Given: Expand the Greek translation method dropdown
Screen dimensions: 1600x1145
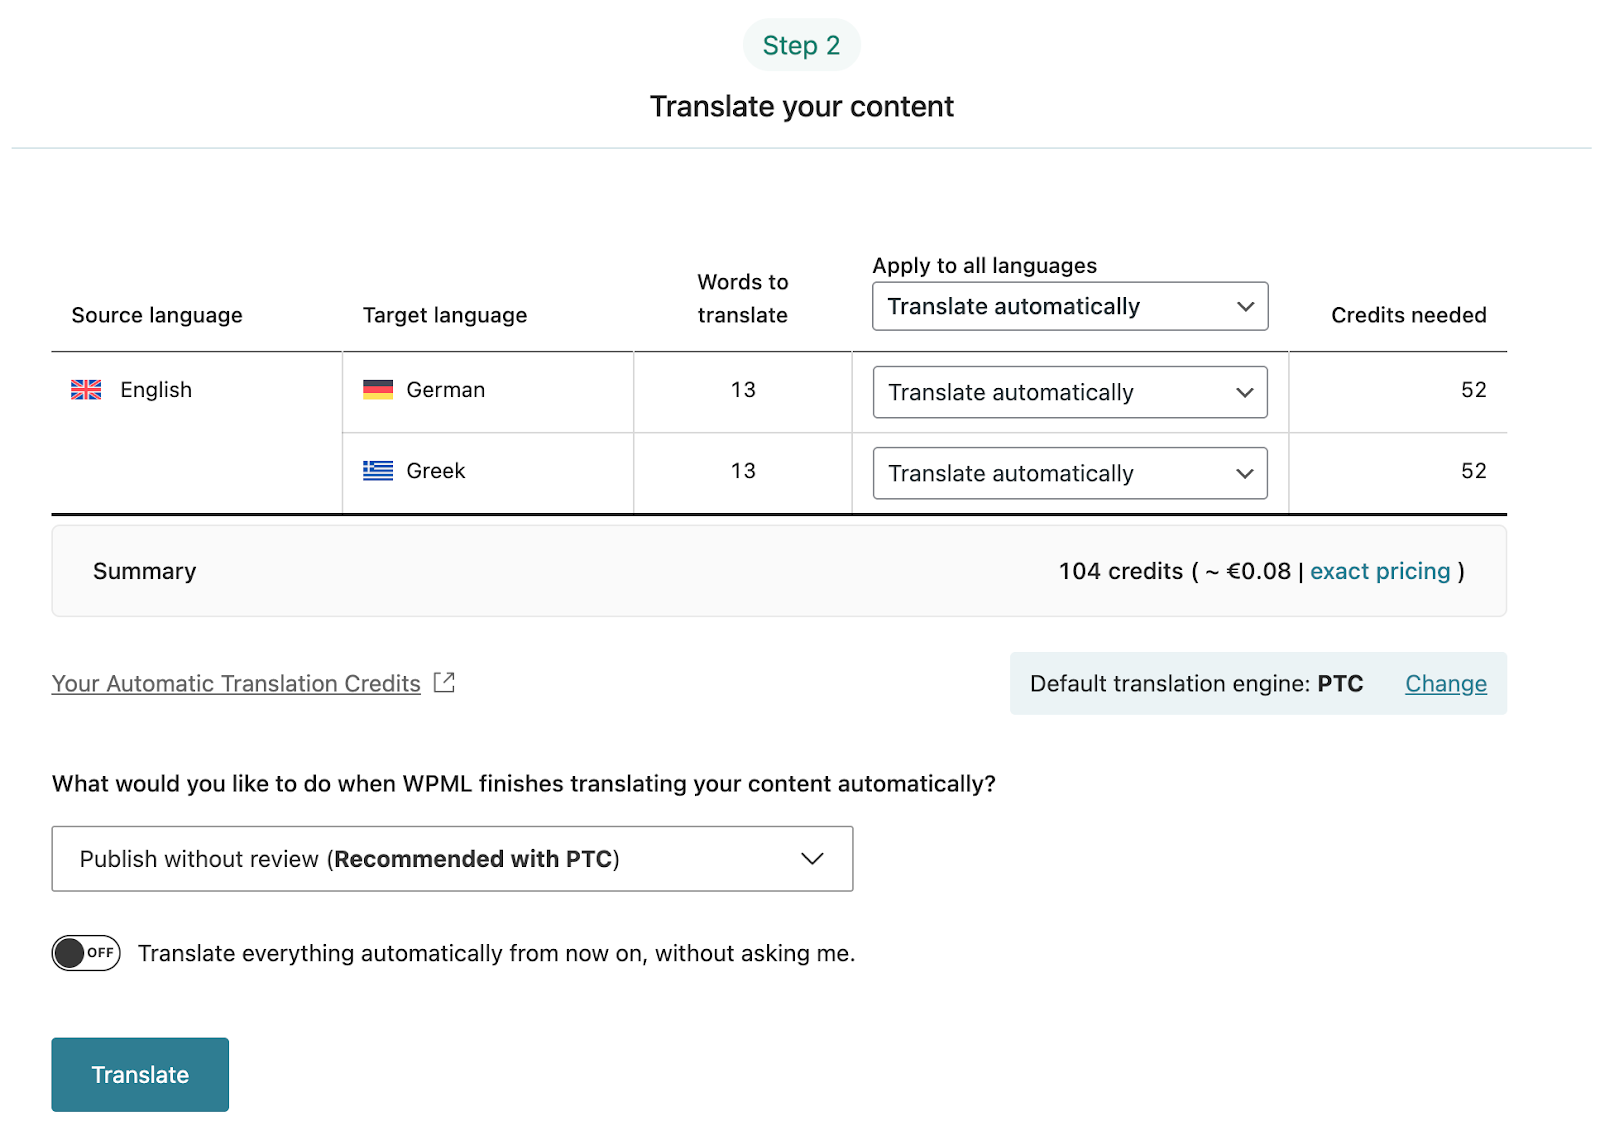Looking at the screenshot, I should [x=1069, y=473].
